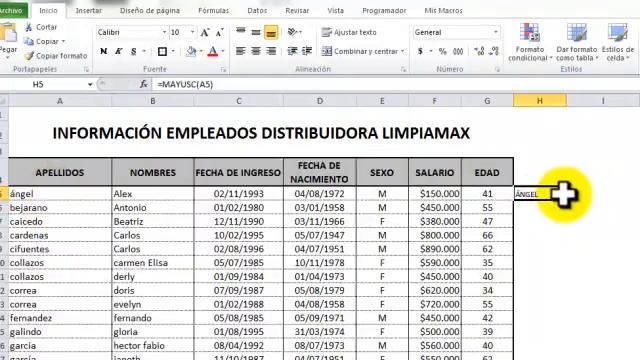640x360 pixels.
Task: Open the Archivo tab
Action: (12, 11)
